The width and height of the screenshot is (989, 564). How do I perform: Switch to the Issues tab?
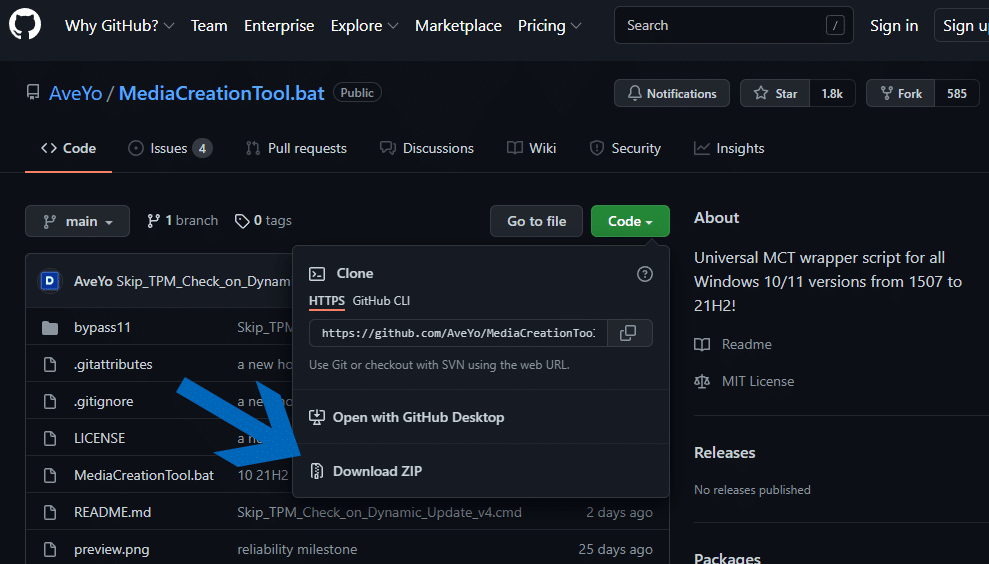click(170, 148)
